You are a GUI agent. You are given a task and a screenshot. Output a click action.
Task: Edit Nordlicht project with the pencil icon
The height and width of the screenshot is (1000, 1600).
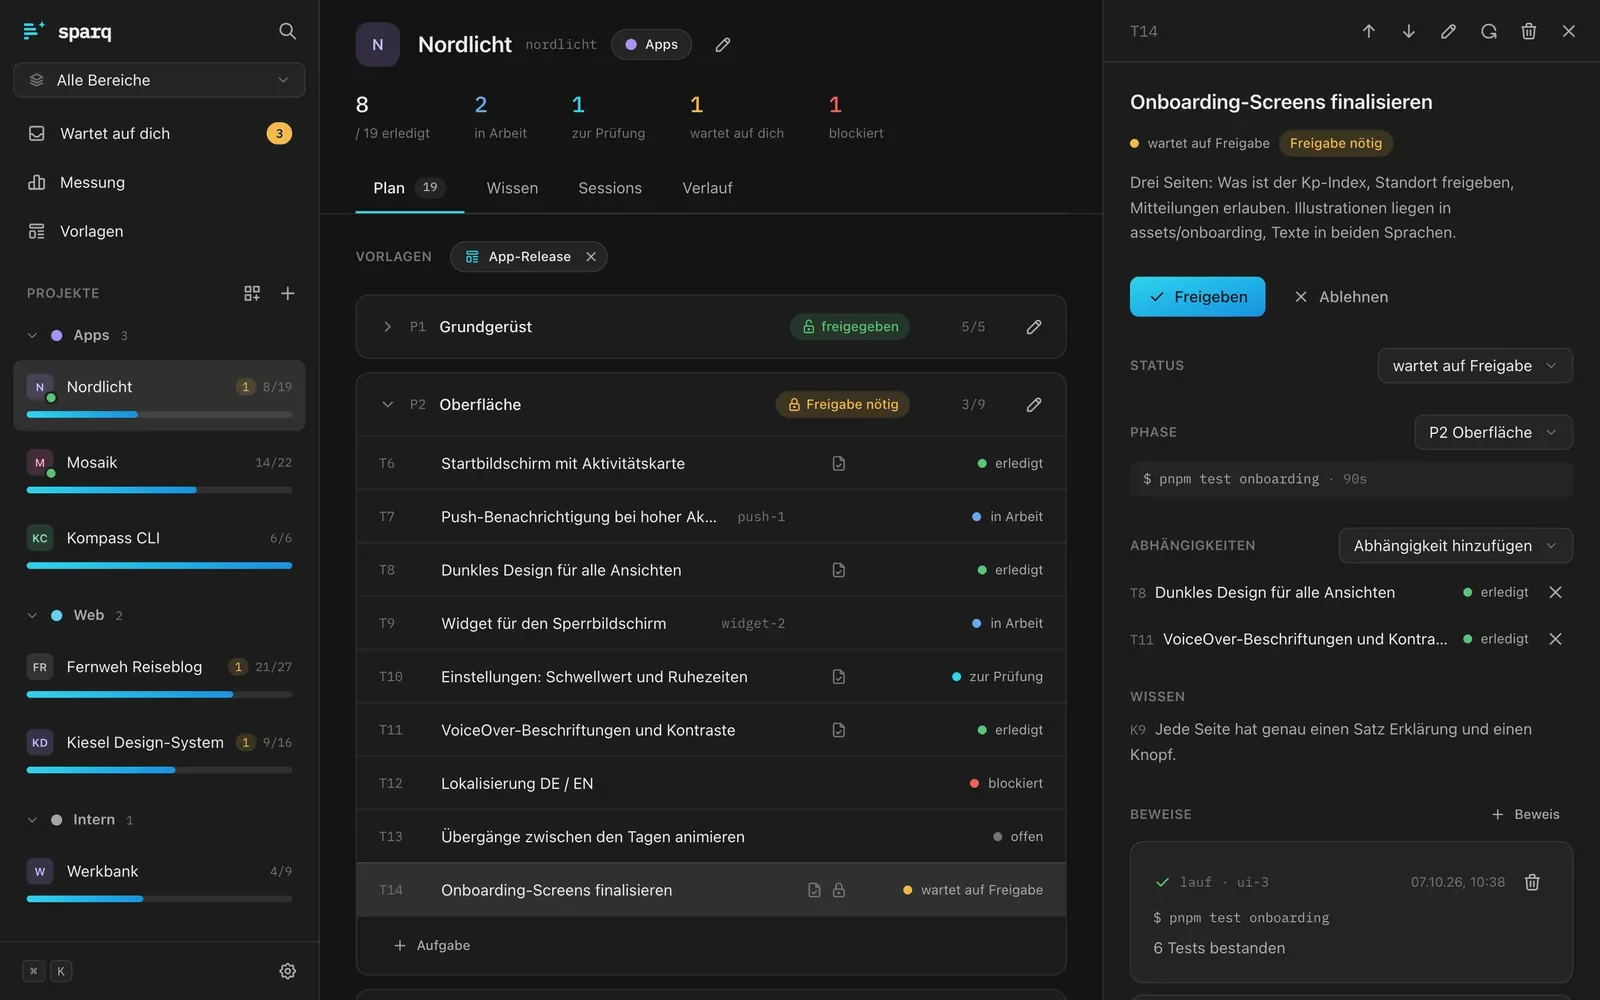(723, 44)
